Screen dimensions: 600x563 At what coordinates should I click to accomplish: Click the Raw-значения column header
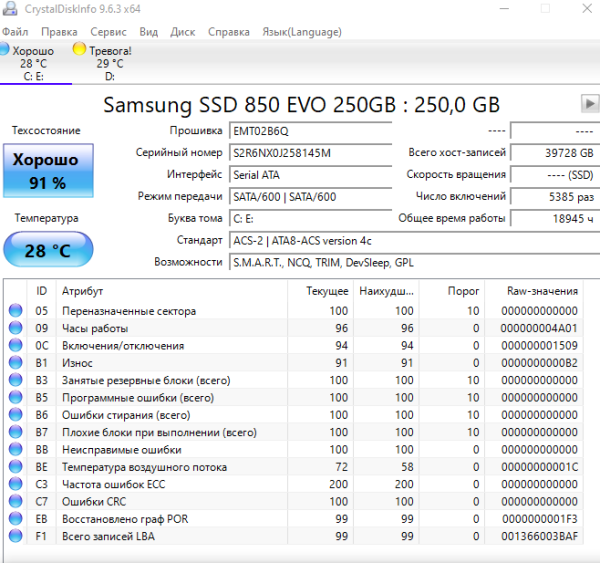543,290
